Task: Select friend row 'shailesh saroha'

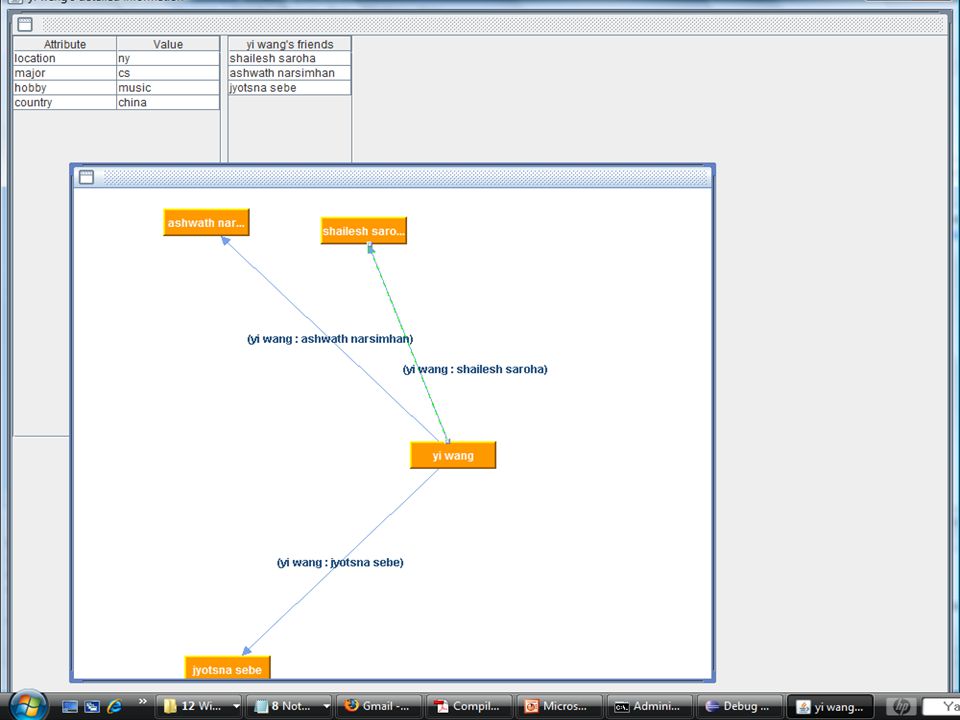Action: click(x=290, y=58)
